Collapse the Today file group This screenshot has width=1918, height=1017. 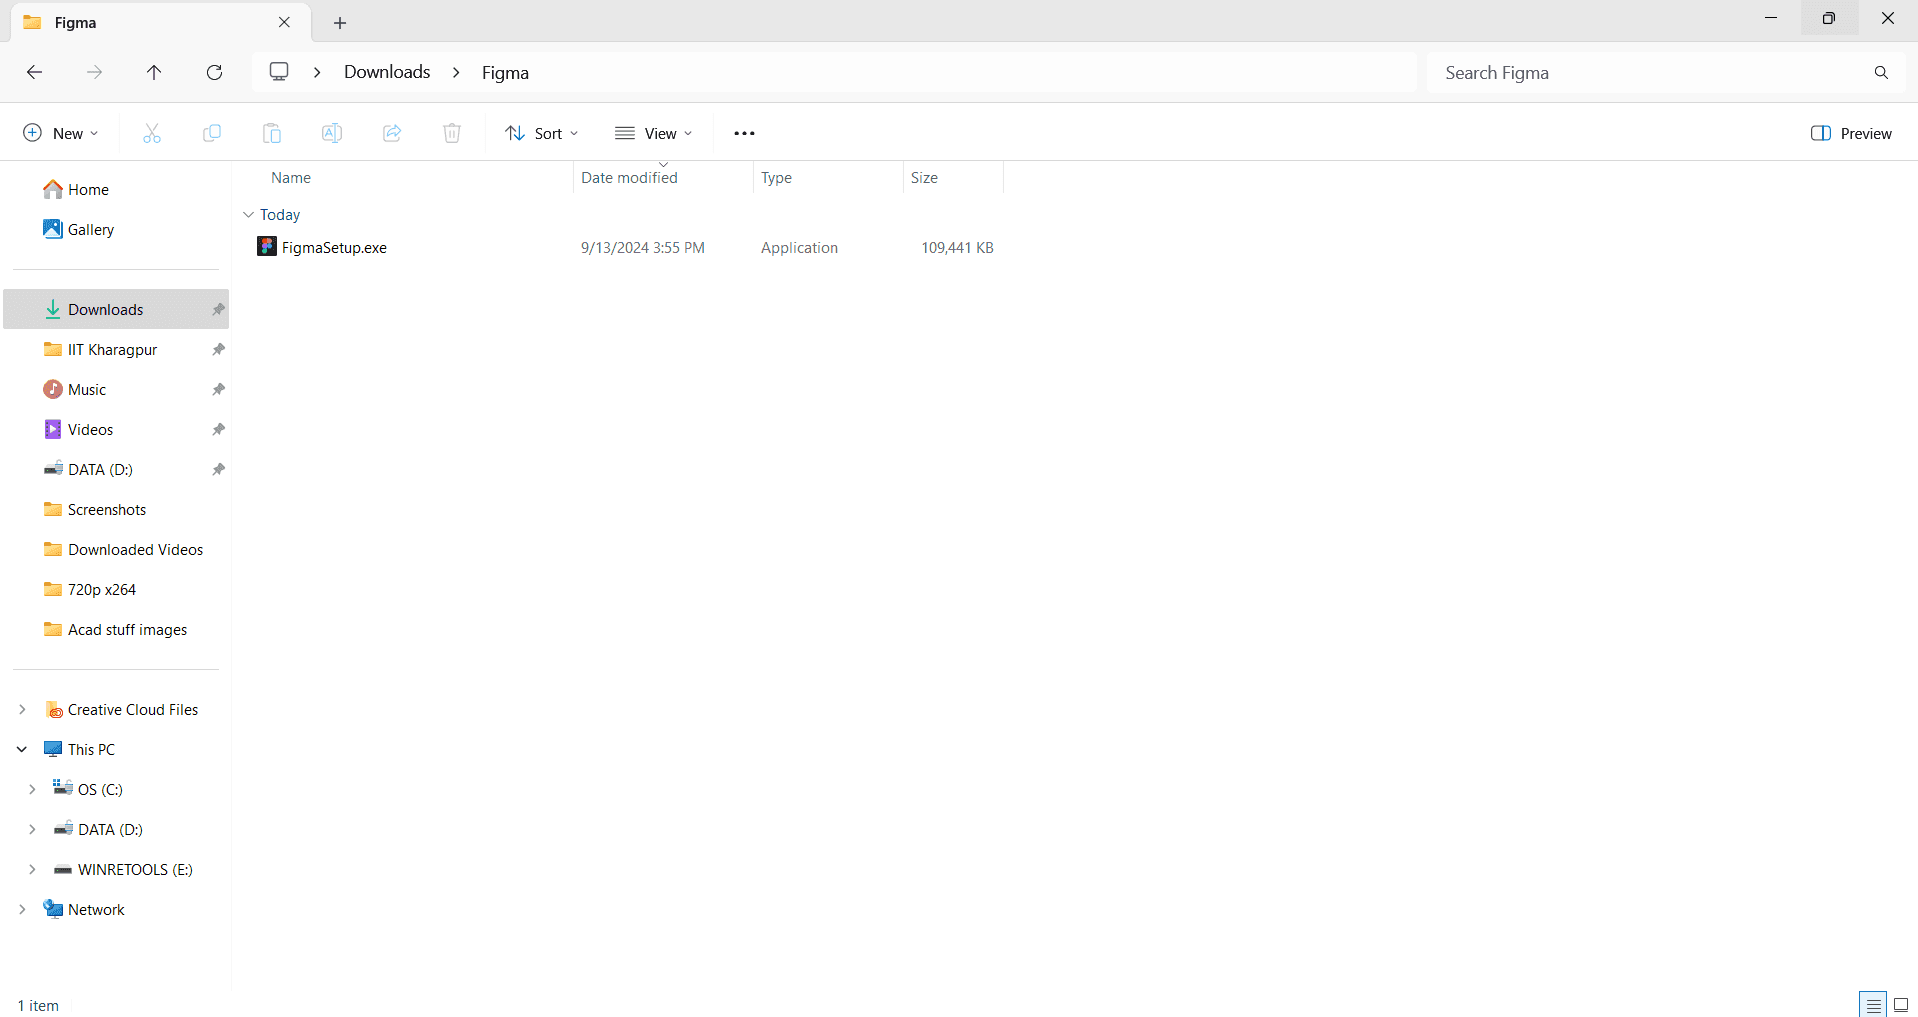click(248, 214)
